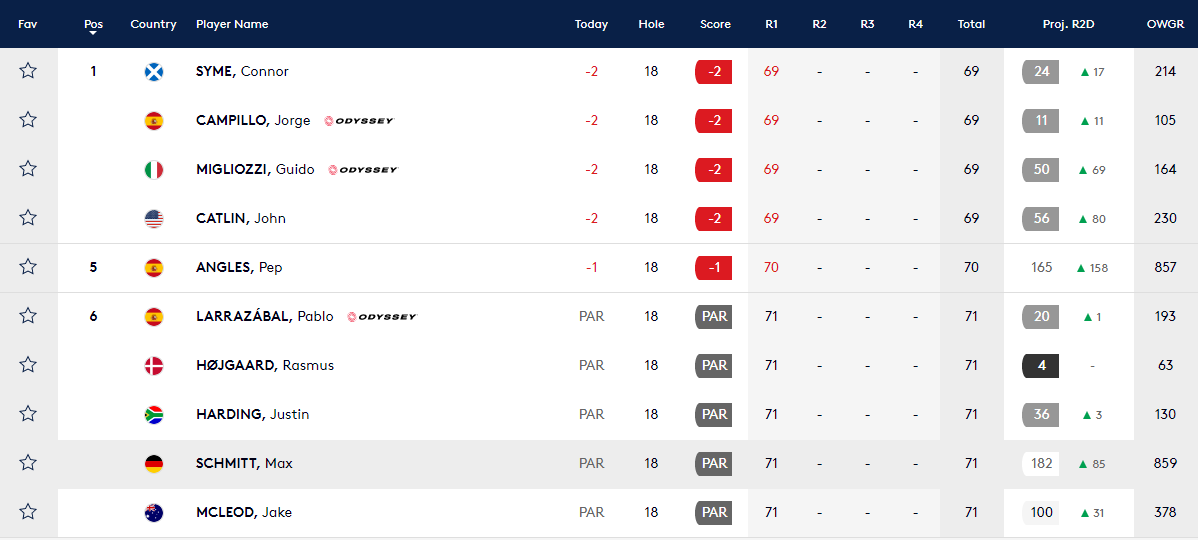Star Jake McLeod as a favorite
The width and height of the screenshot is (1200, 540).
(x=28, y=512)
